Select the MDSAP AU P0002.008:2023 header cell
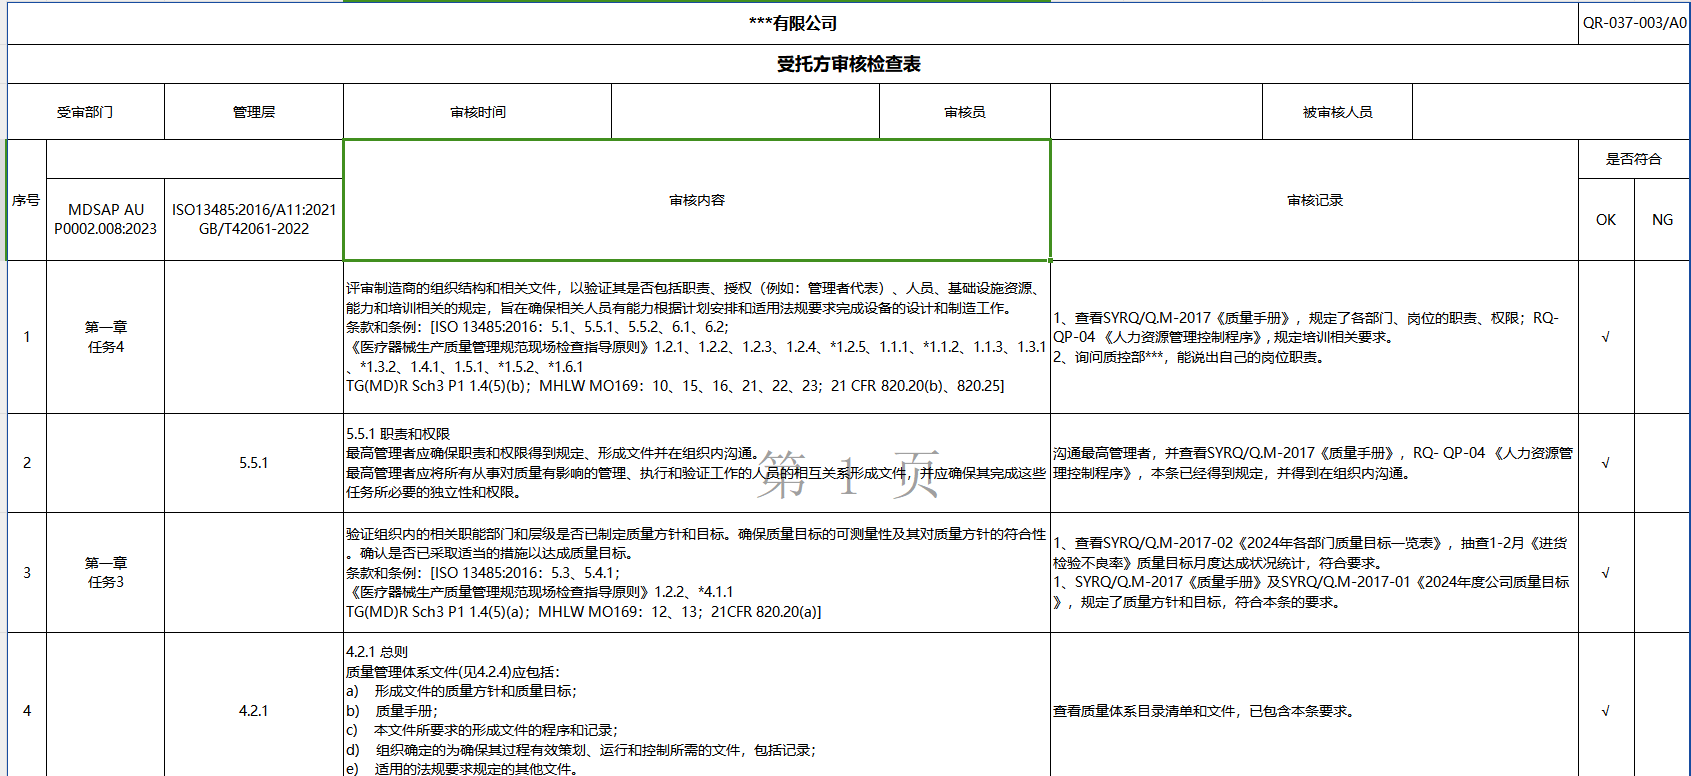Image resolution: width=1691 pixels, height=776 pixels. click(x=105, y=219)
